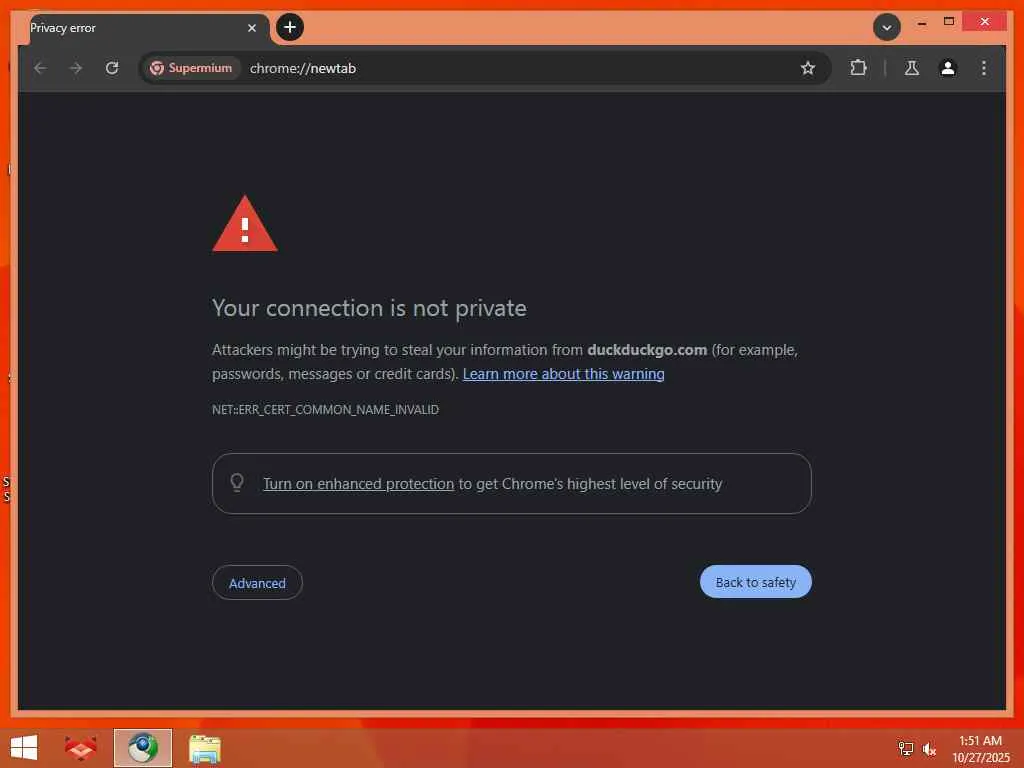Close the Privacy error tab
1024x768 pixels.
pyautogui.click(x=252, y=28)
